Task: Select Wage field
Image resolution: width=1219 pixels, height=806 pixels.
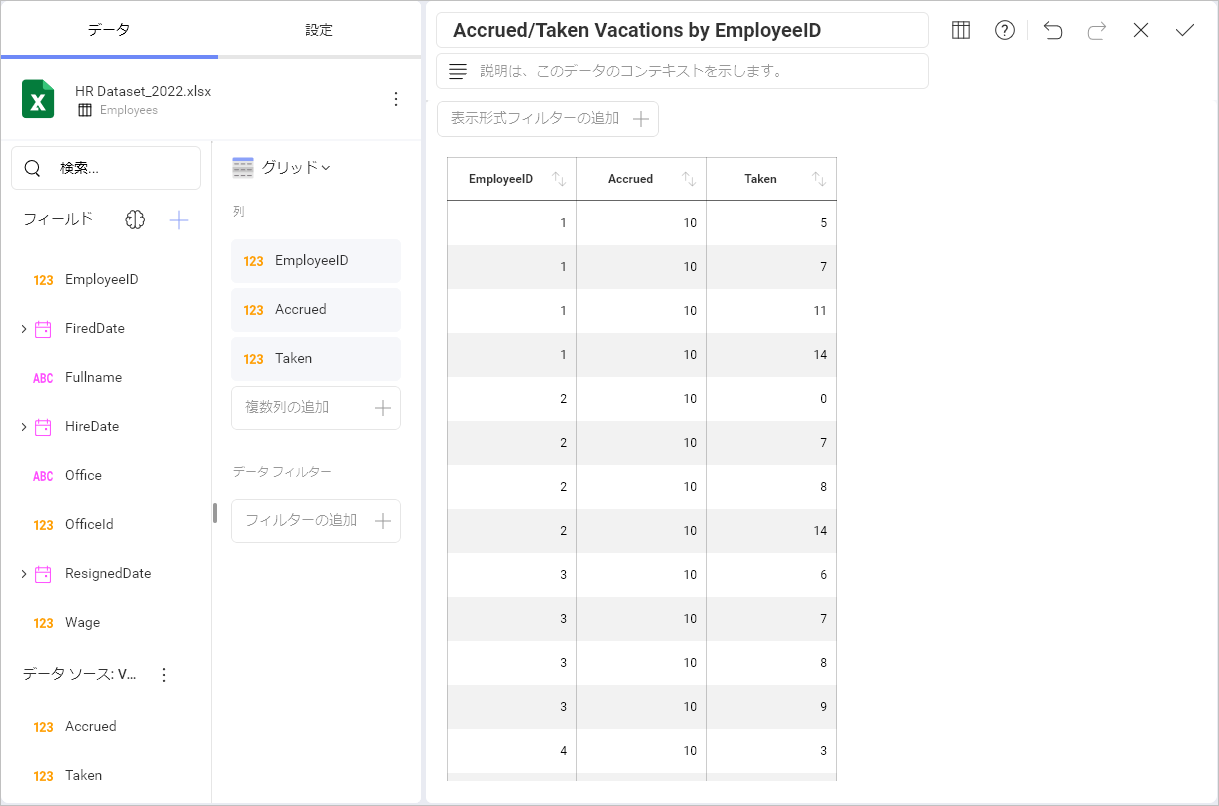Action: point(82,623)
